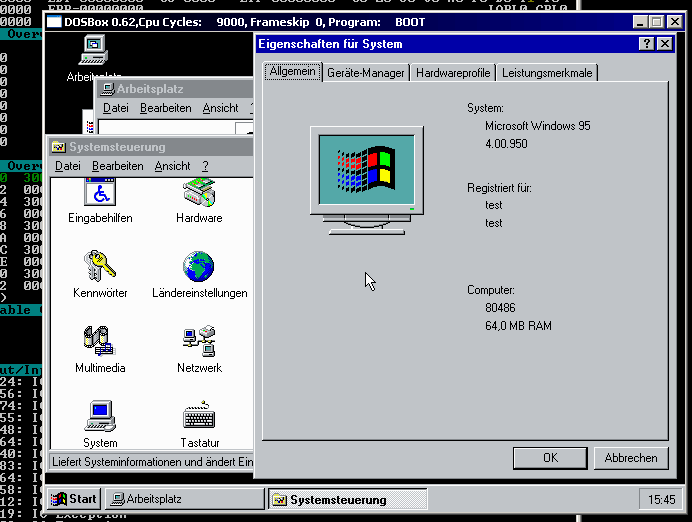Open Ansicht menu in Arbeitsplatz window
Screen dimensions: 692x522
[x=220, y=108]
